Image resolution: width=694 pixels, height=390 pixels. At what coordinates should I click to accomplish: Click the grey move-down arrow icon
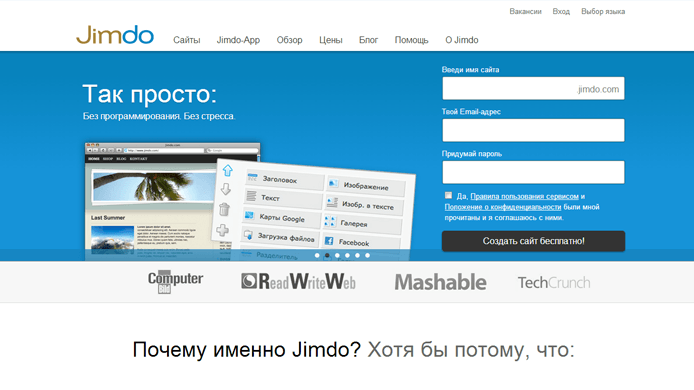tap(226, 189)
